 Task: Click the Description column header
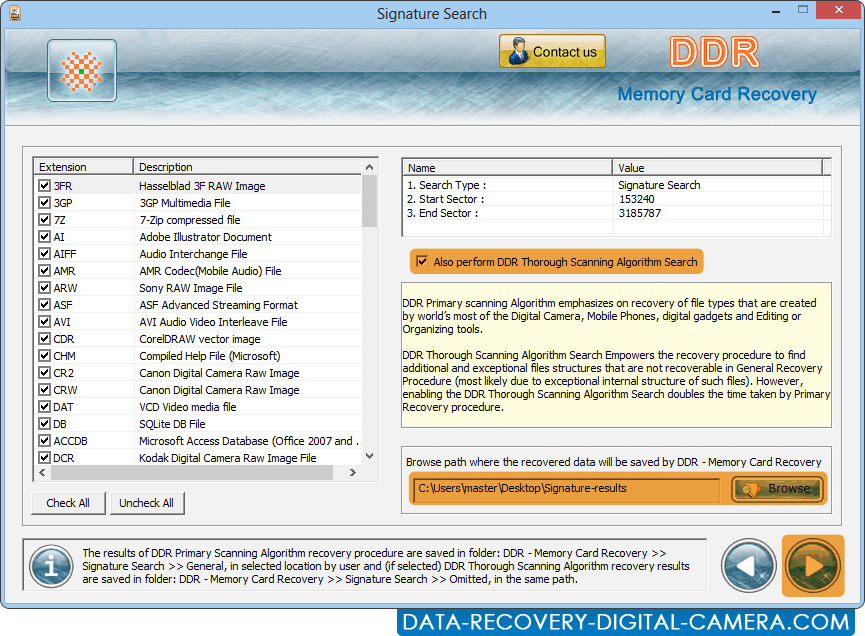coord(248,167)
